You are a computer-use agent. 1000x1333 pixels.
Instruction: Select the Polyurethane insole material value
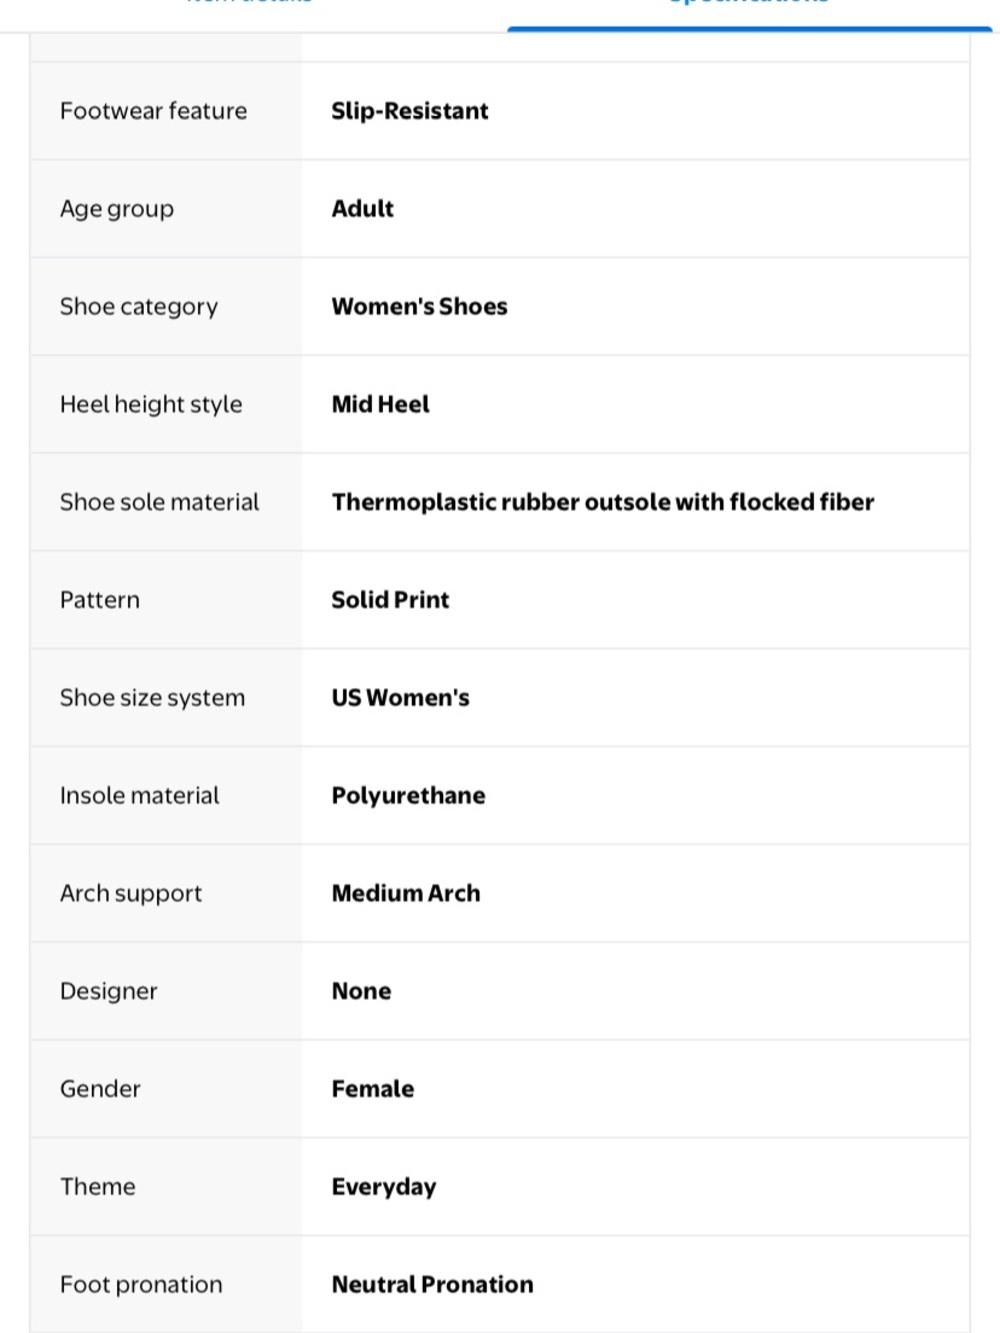click(409, 796)
